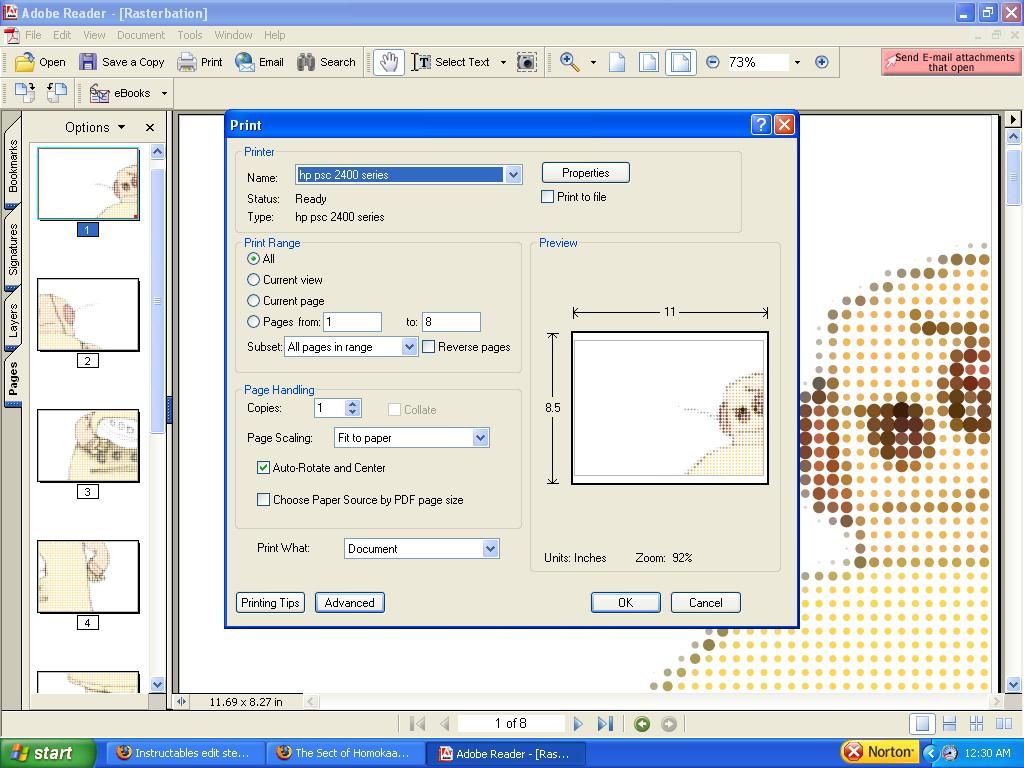Click the Advanced button
The height and width of the screenshot is (768, 1024).
(349, 603)
